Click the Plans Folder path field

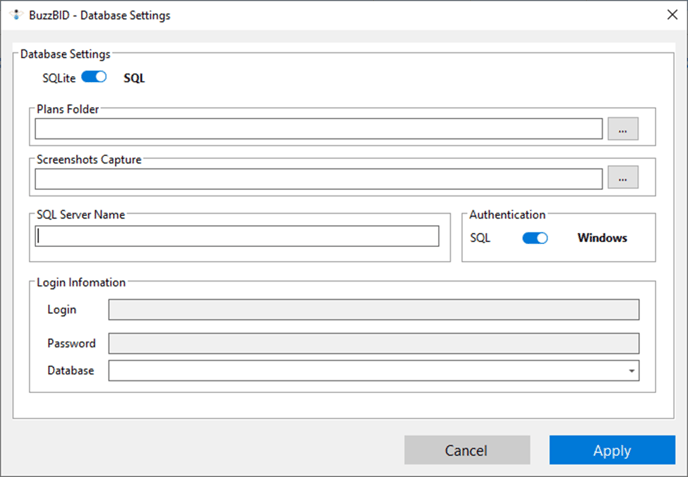(x=319, y=129)
